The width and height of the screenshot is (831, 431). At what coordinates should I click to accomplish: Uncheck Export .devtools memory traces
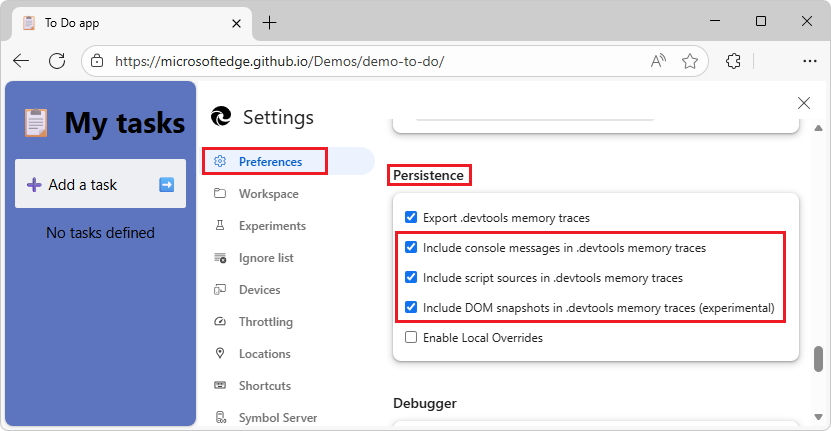tap(410, 217)
